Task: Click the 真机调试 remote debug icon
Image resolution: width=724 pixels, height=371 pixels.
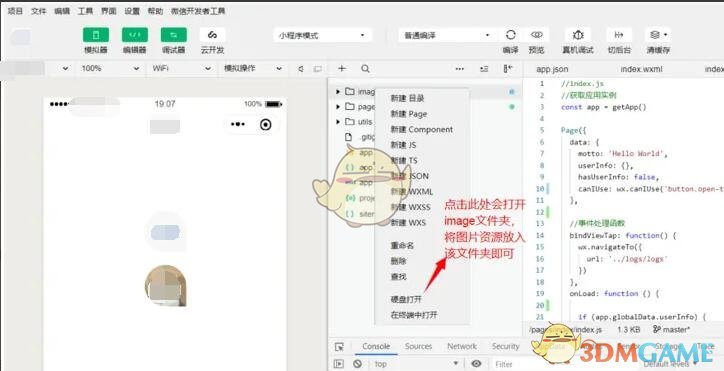Action: 578,35
